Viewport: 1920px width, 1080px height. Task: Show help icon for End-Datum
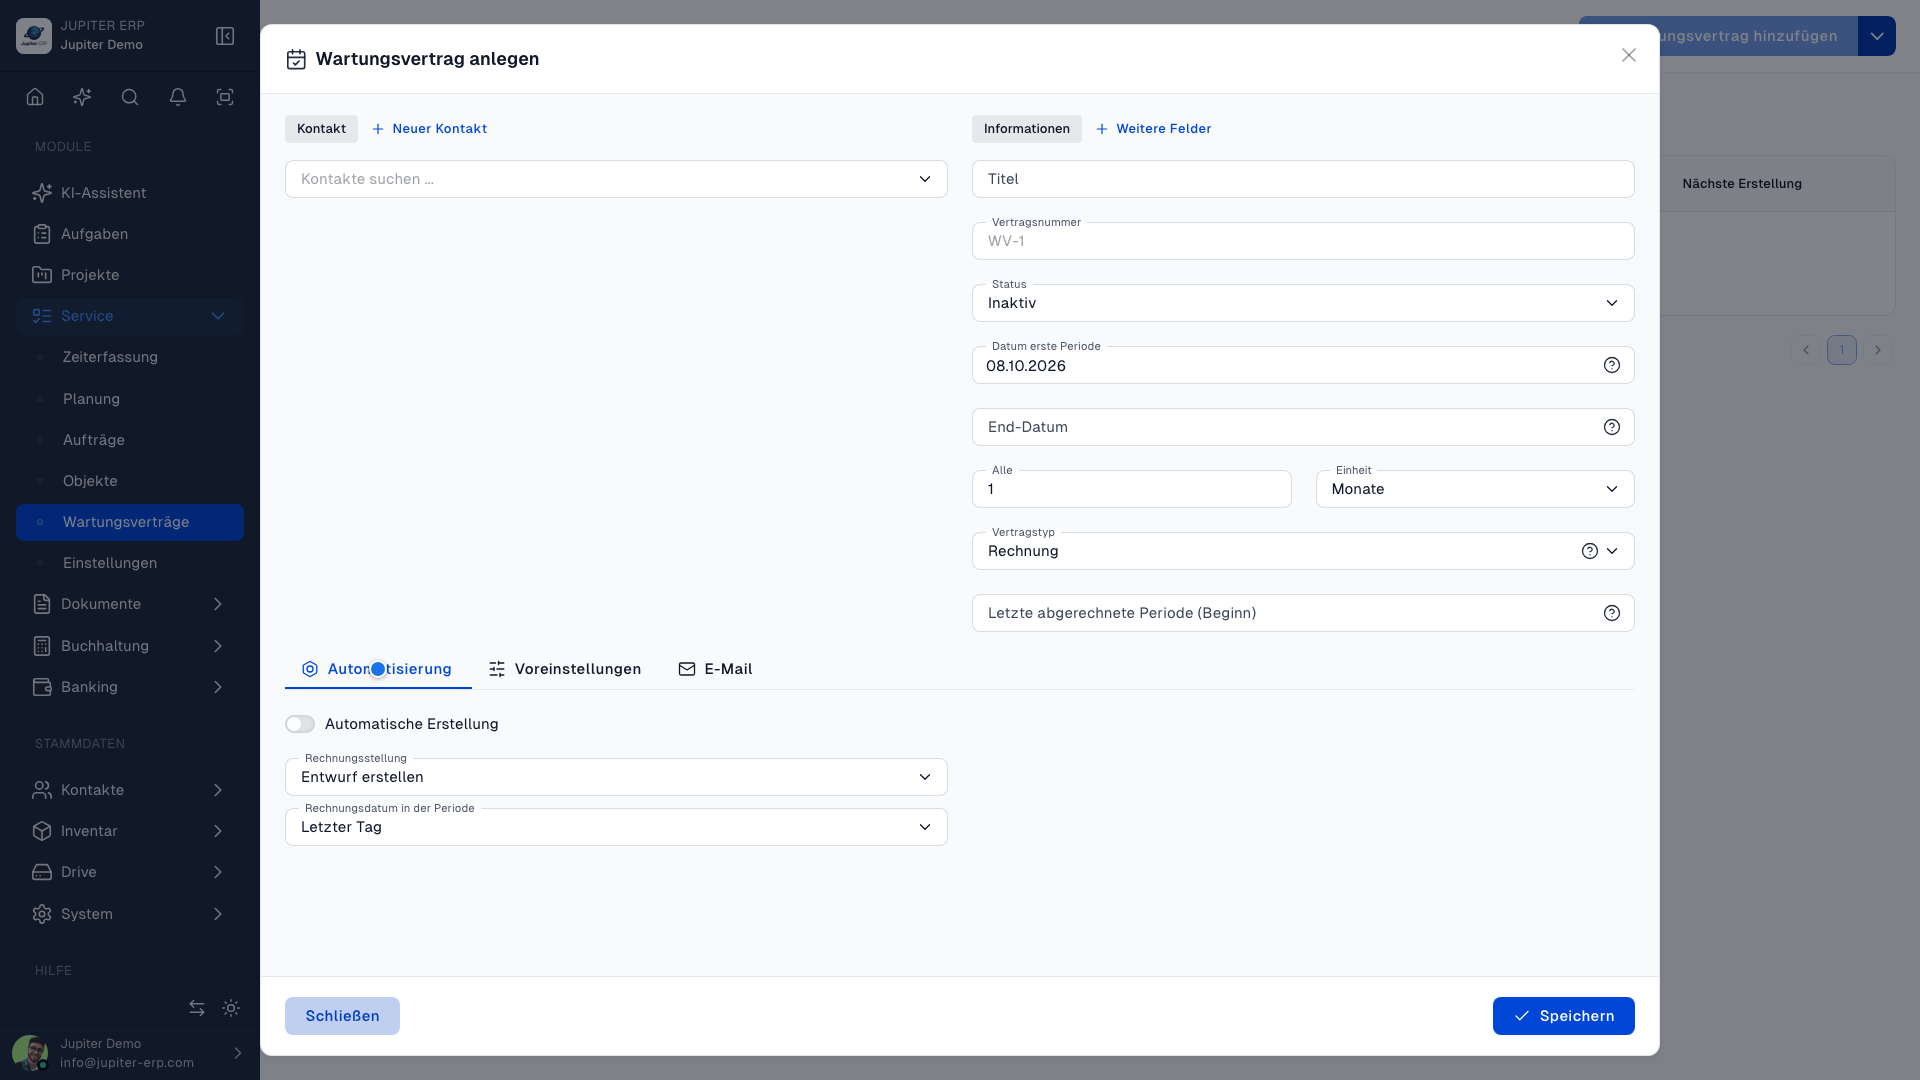tap(1612, 427)
